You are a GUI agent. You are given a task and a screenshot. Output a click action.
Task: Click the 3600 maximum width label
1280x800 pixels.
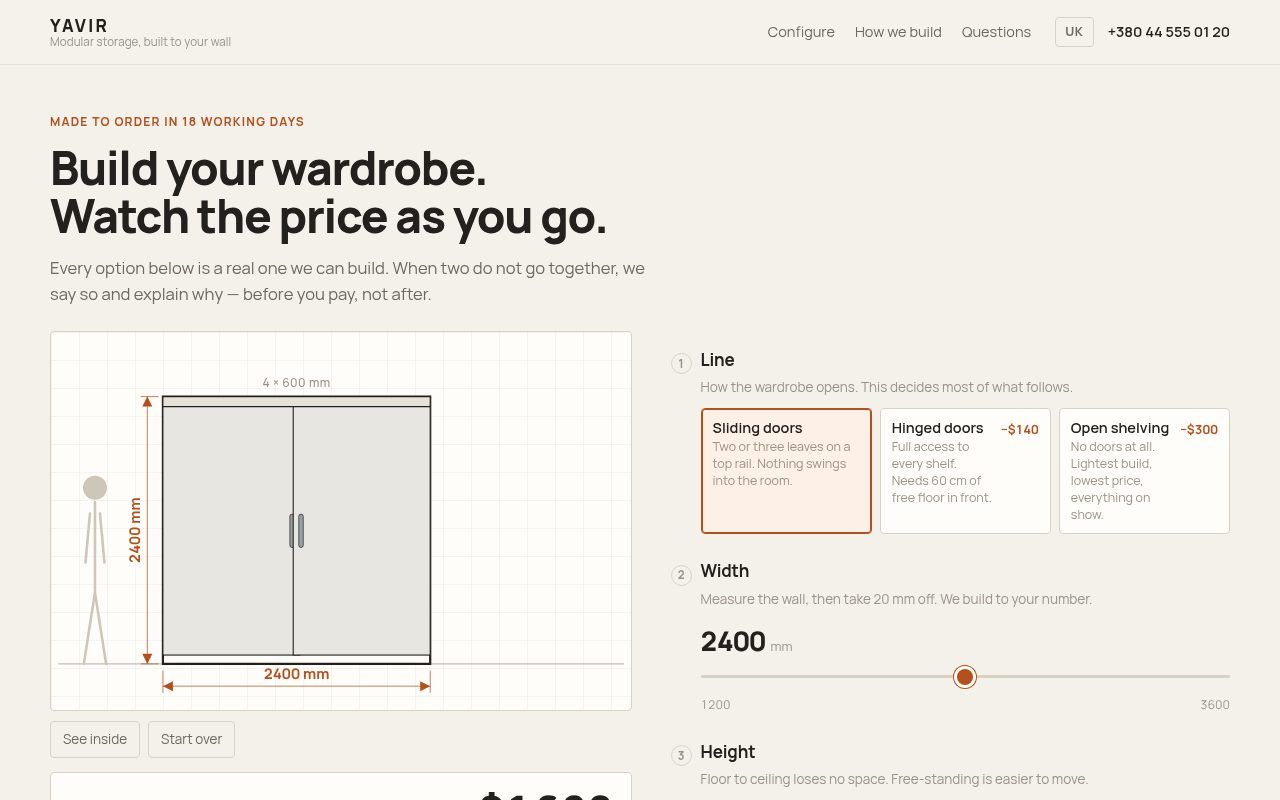coord(1215,705)
